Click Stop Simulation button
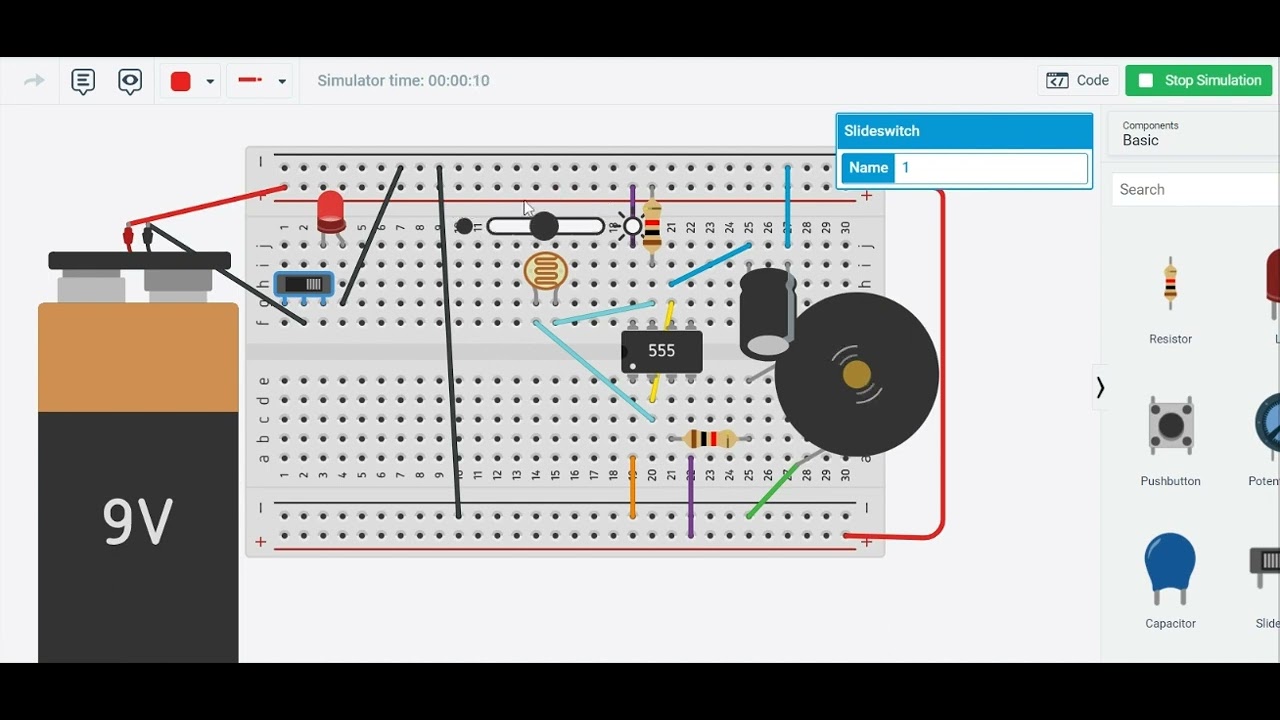Screen dimensions: 1280x720 (1199, 81)
